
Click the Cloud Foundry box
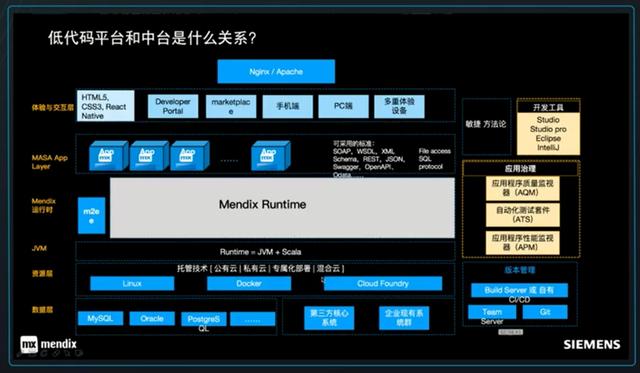click(383, 283)
